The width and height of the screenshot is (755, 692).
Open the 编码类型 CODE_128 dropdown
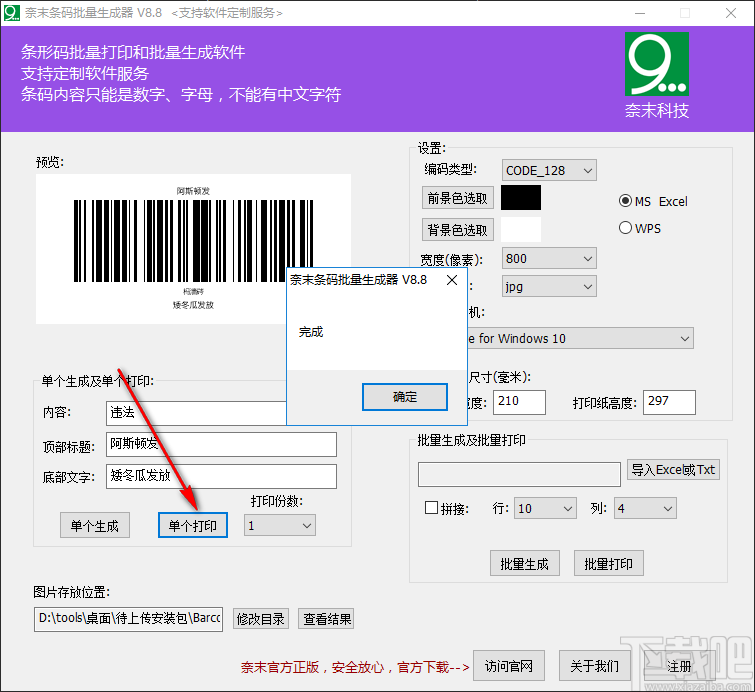click(549, 170)
